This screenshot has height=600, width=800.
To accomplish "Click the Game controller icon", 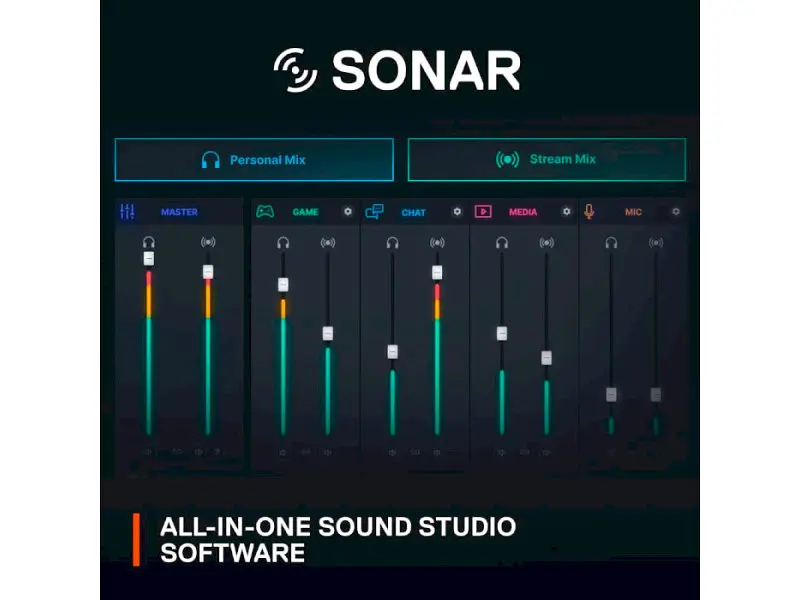I will click(x=265, y=211).
